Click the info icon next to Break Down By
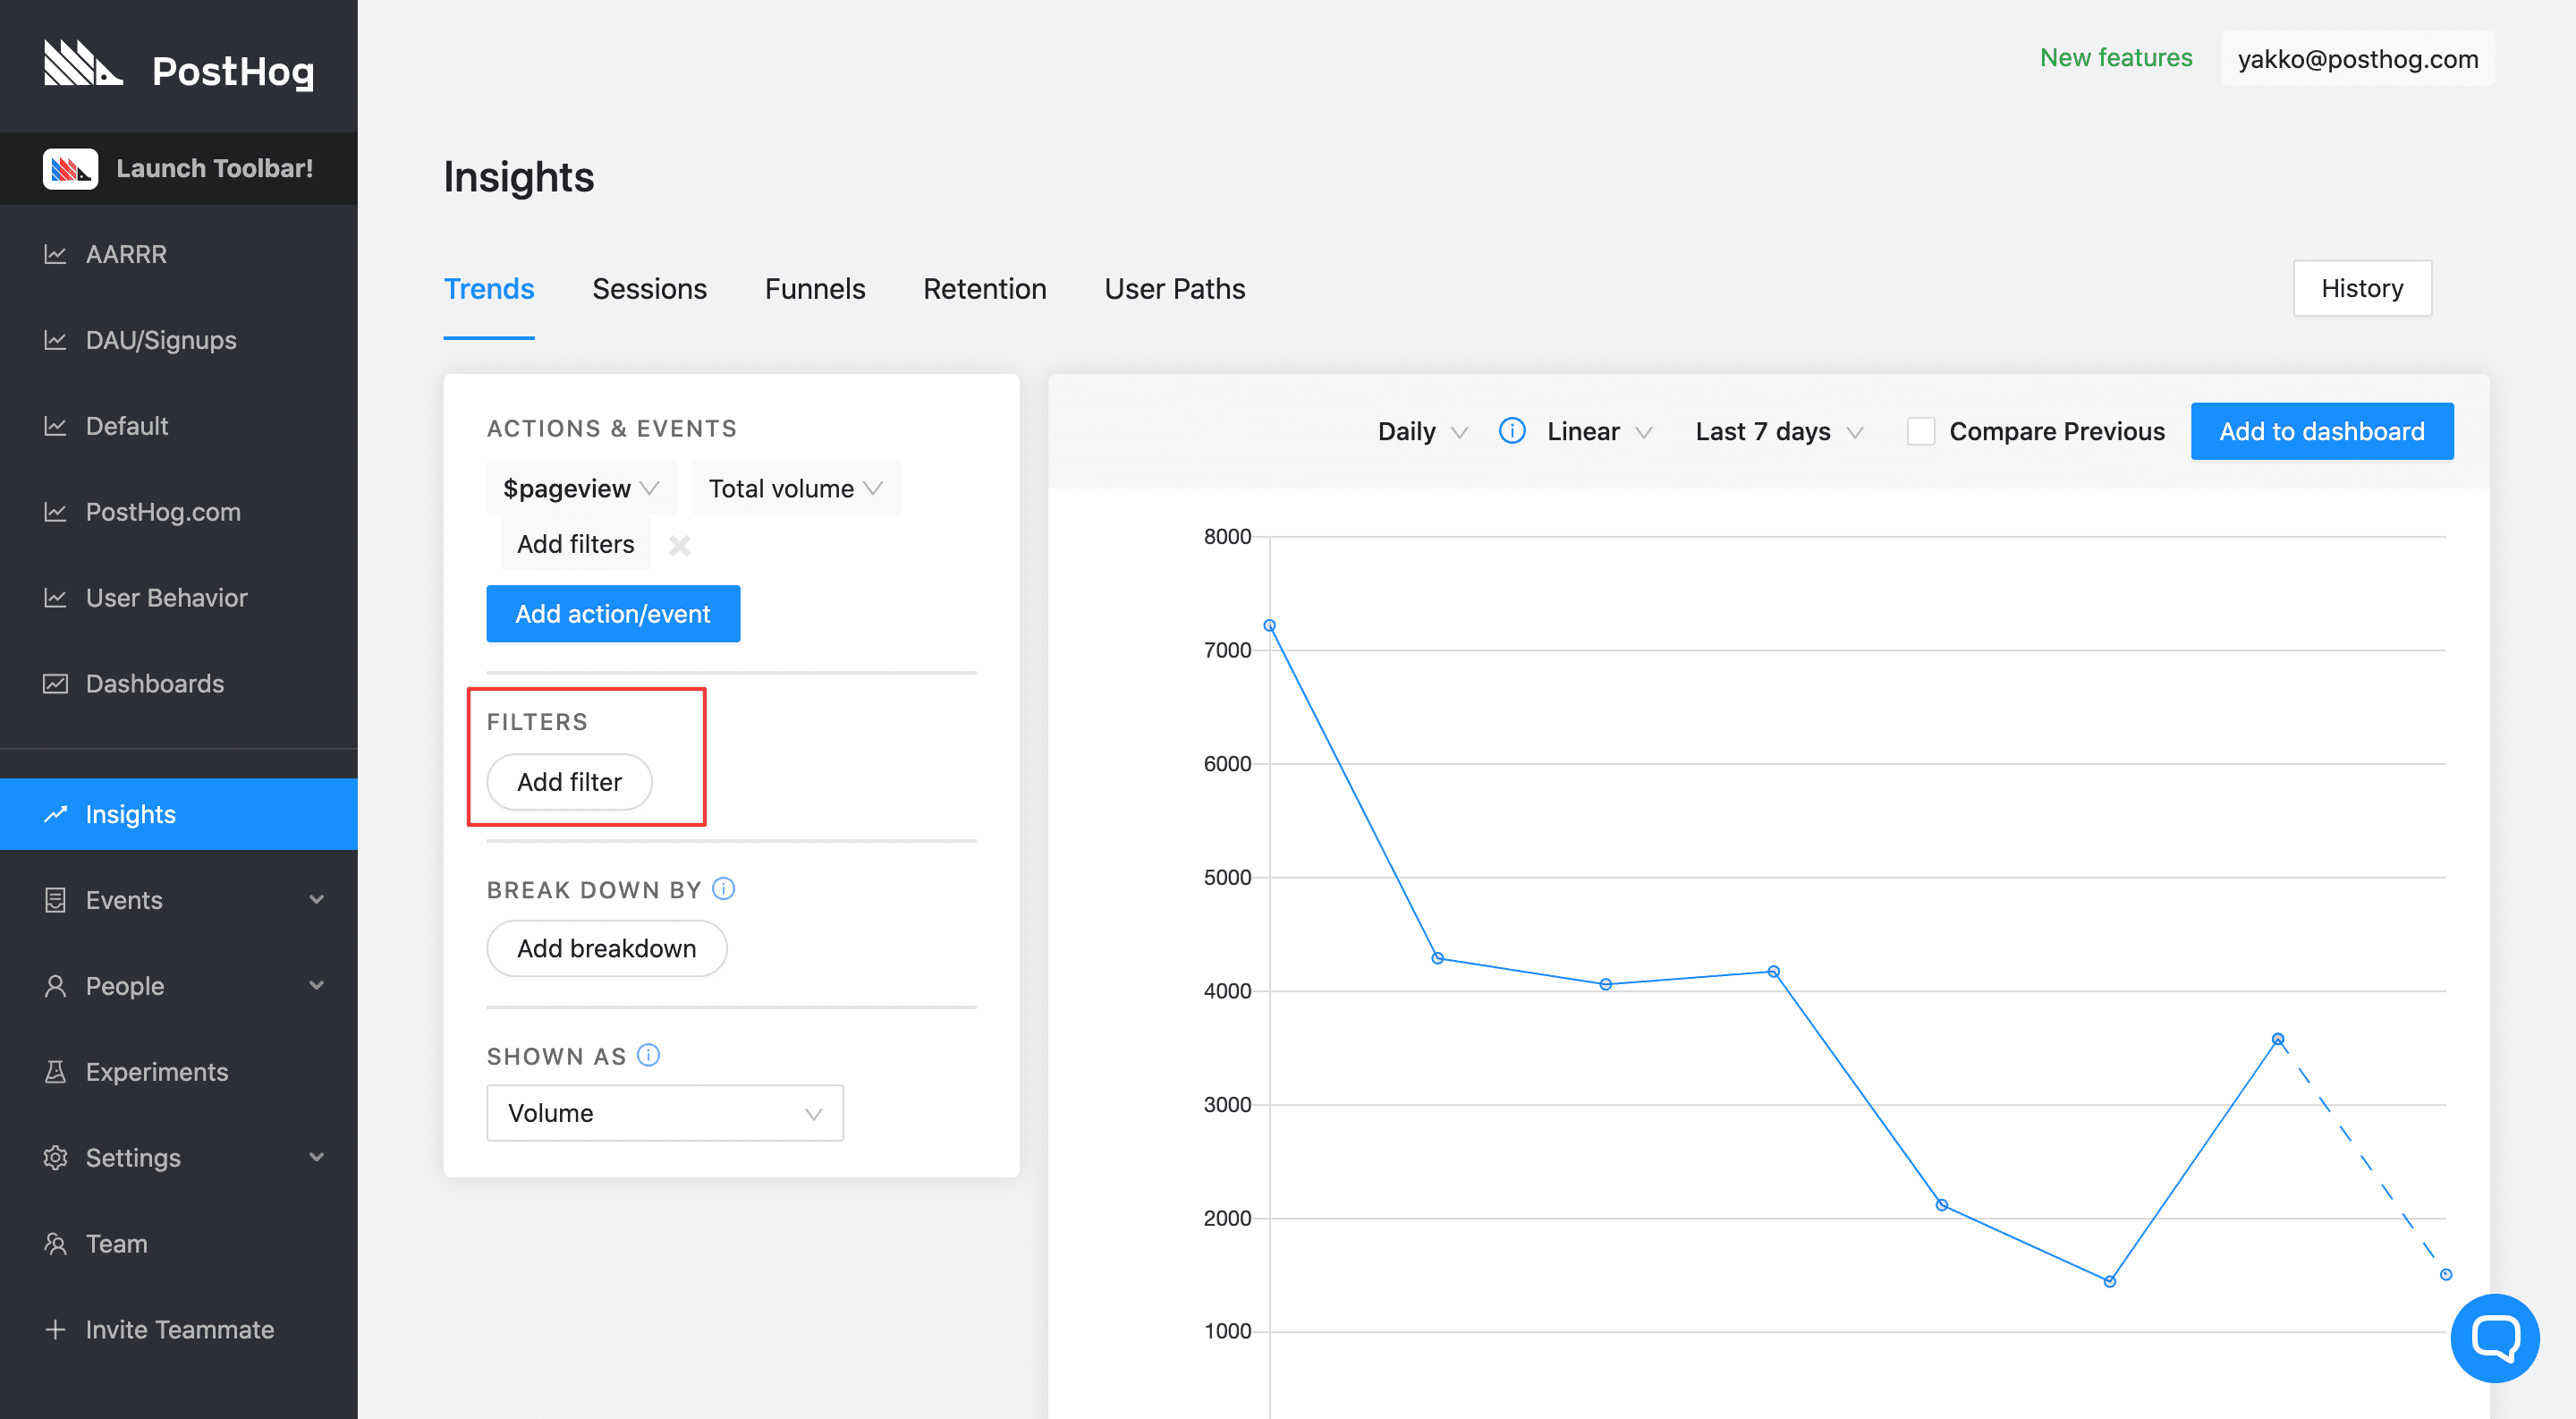Viewport: 2576px width, 1419px height. tap(724, 889)
